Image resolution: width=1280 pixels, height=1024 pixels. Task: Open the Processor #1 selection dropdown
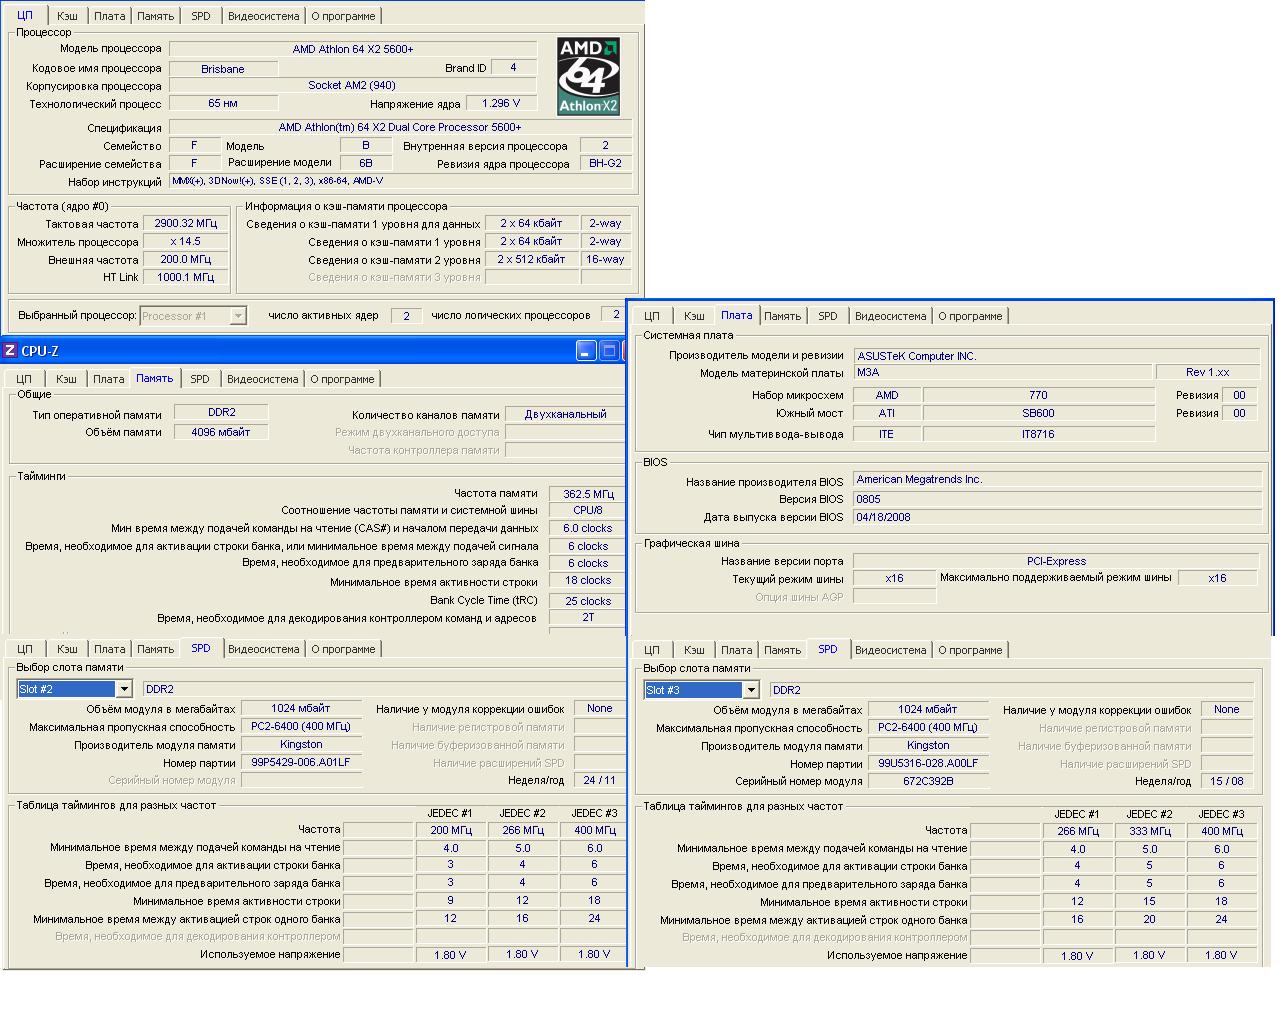tap(238, 316)
